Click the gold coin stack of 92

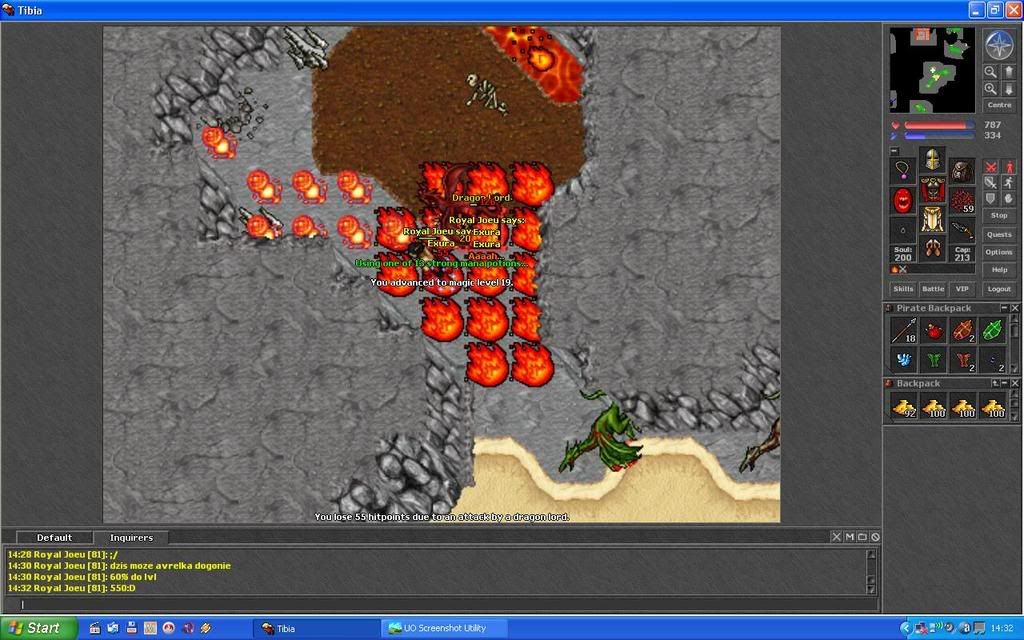coord(904,406)
